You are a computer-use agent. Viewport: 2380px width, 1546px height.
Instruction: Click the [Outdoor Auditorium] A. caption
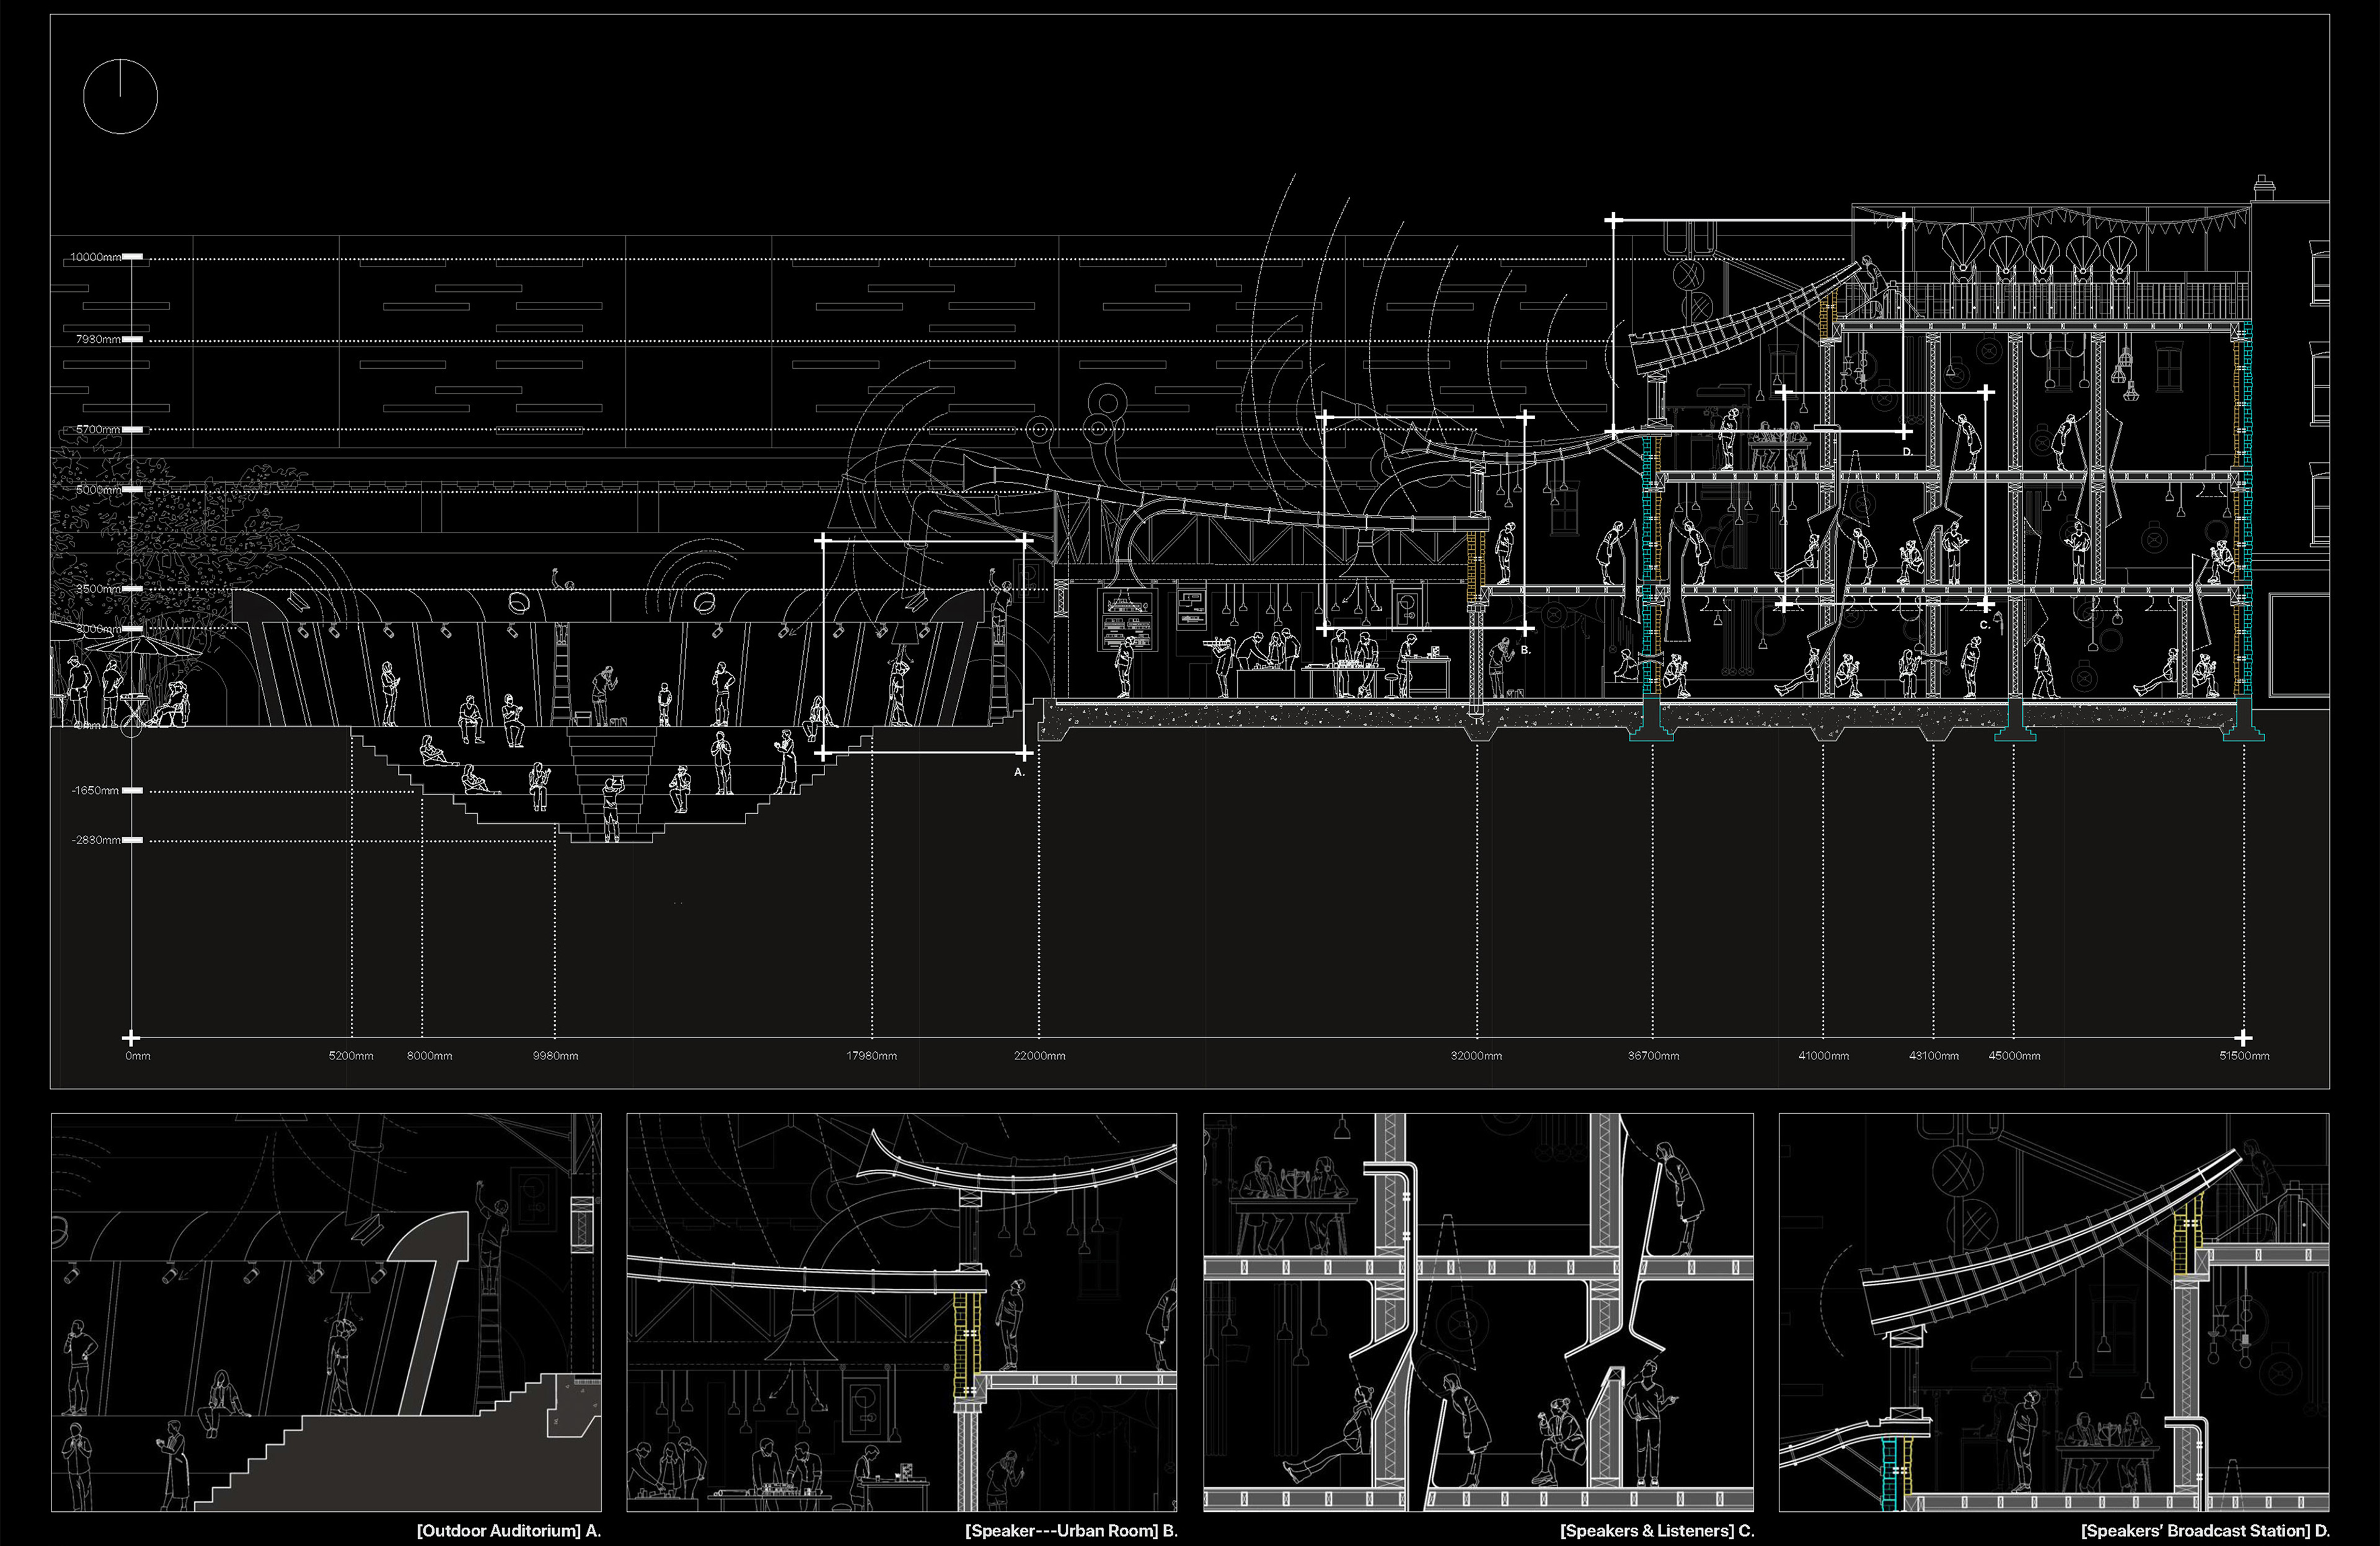[508, 1531]
